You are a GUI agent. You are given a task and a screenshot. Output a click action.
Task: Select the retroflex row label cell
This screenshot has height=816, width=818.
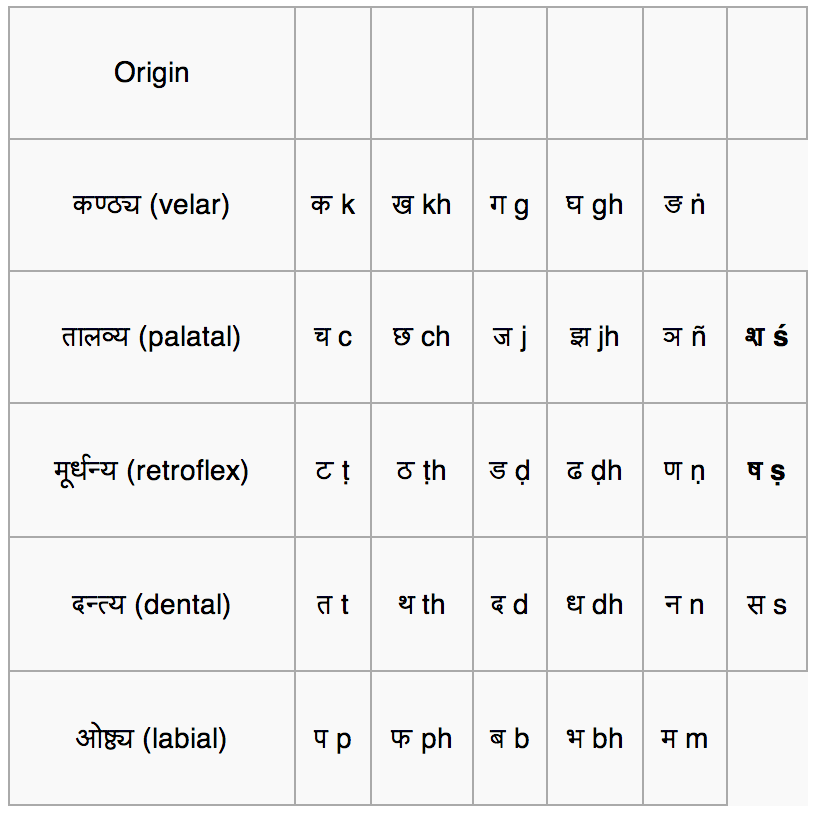tap(152, 470)
